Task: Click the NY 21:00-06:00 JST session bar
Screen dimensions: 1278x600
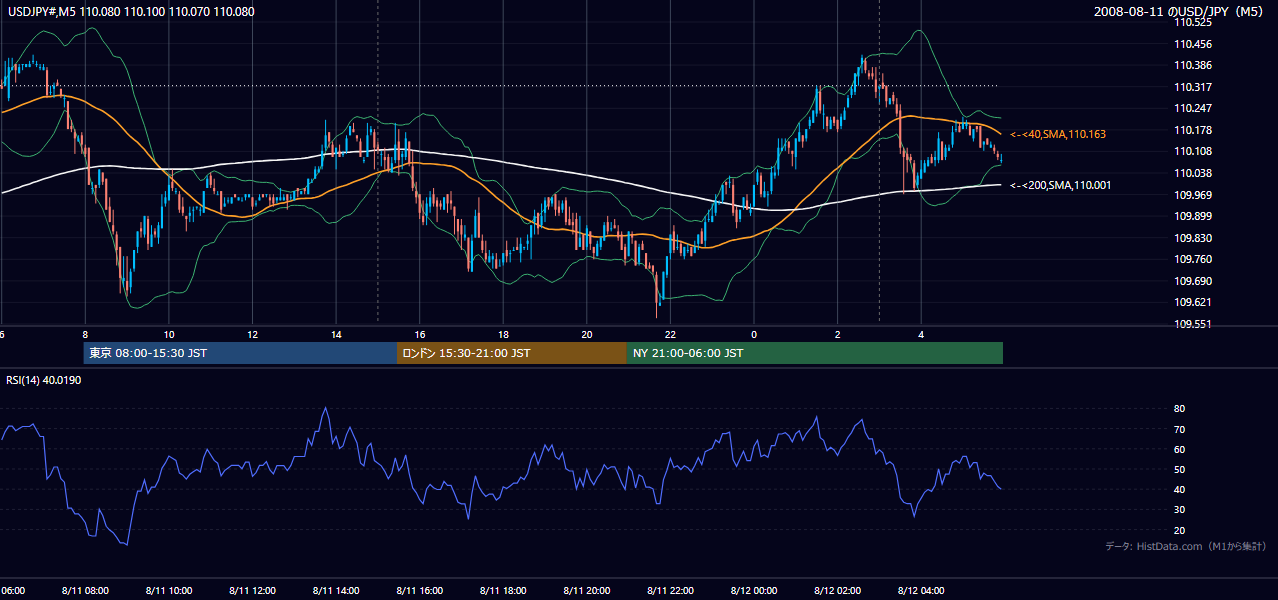Action: click(x=815, y=353)
